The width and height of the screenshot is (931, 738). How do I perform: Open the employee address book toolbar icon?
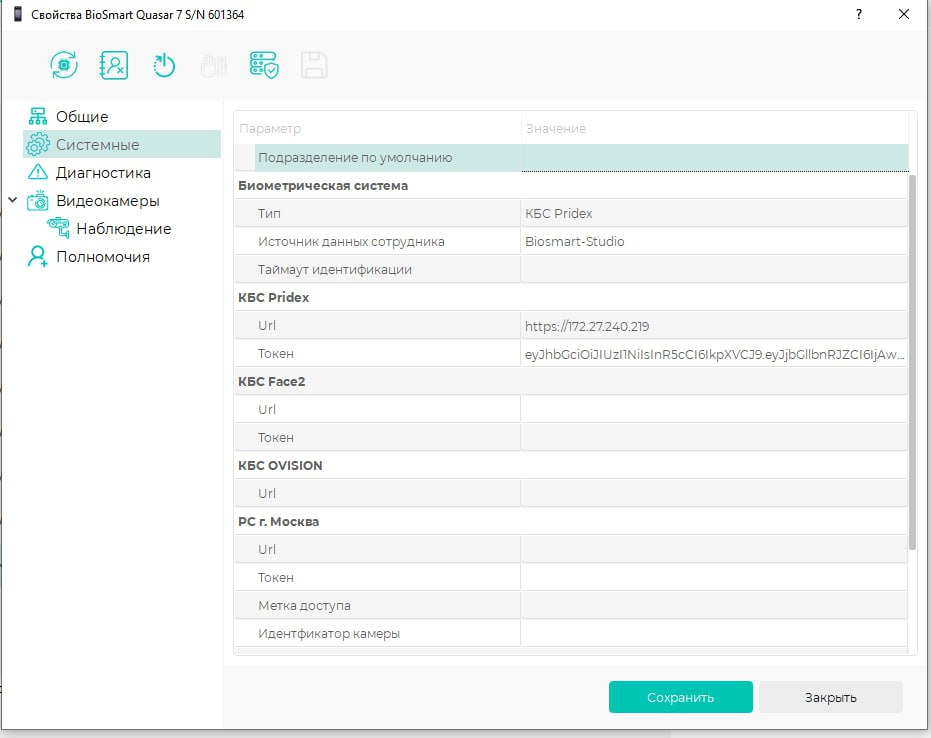coord(113,65)
